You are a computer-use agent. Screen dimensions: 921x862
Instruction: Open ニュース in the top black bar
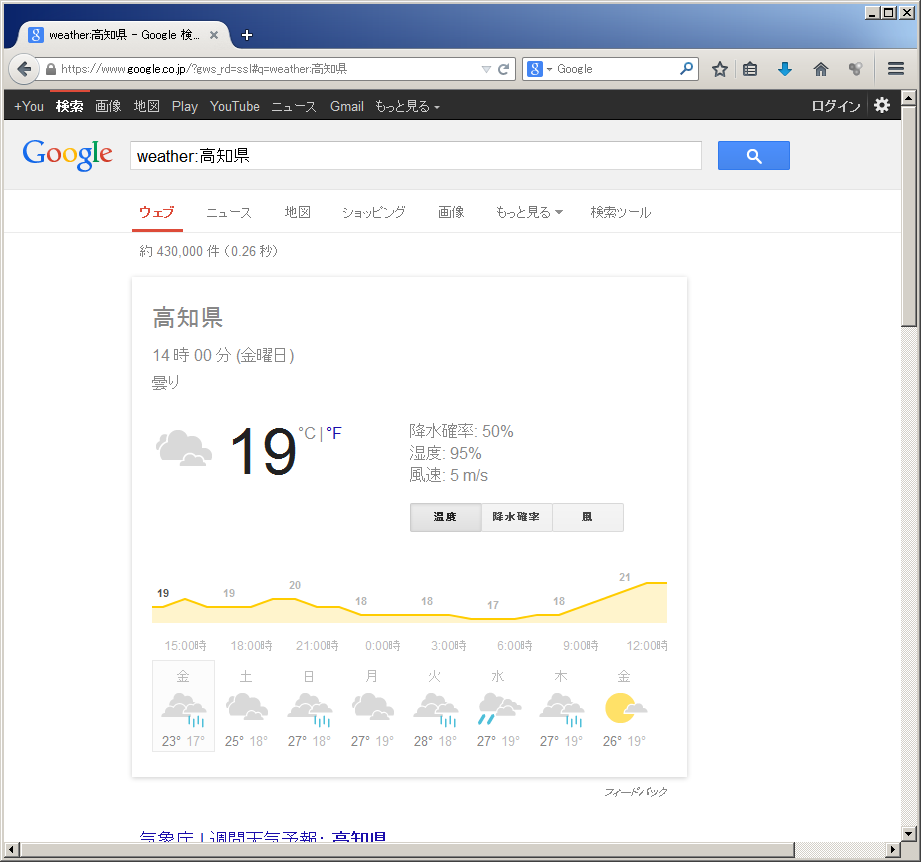coord(294,106)
